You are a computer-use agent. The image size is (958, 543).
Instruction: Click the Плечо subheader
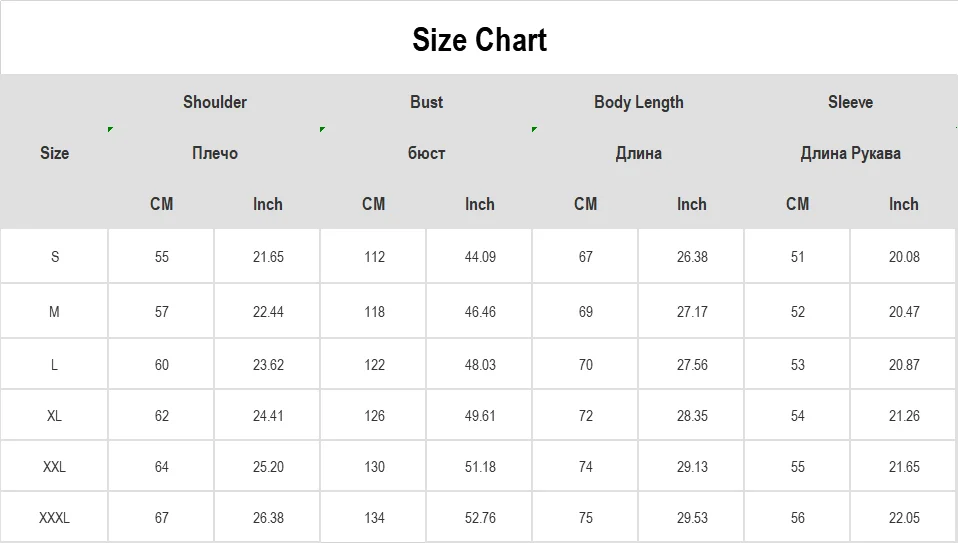click(214, 153)
